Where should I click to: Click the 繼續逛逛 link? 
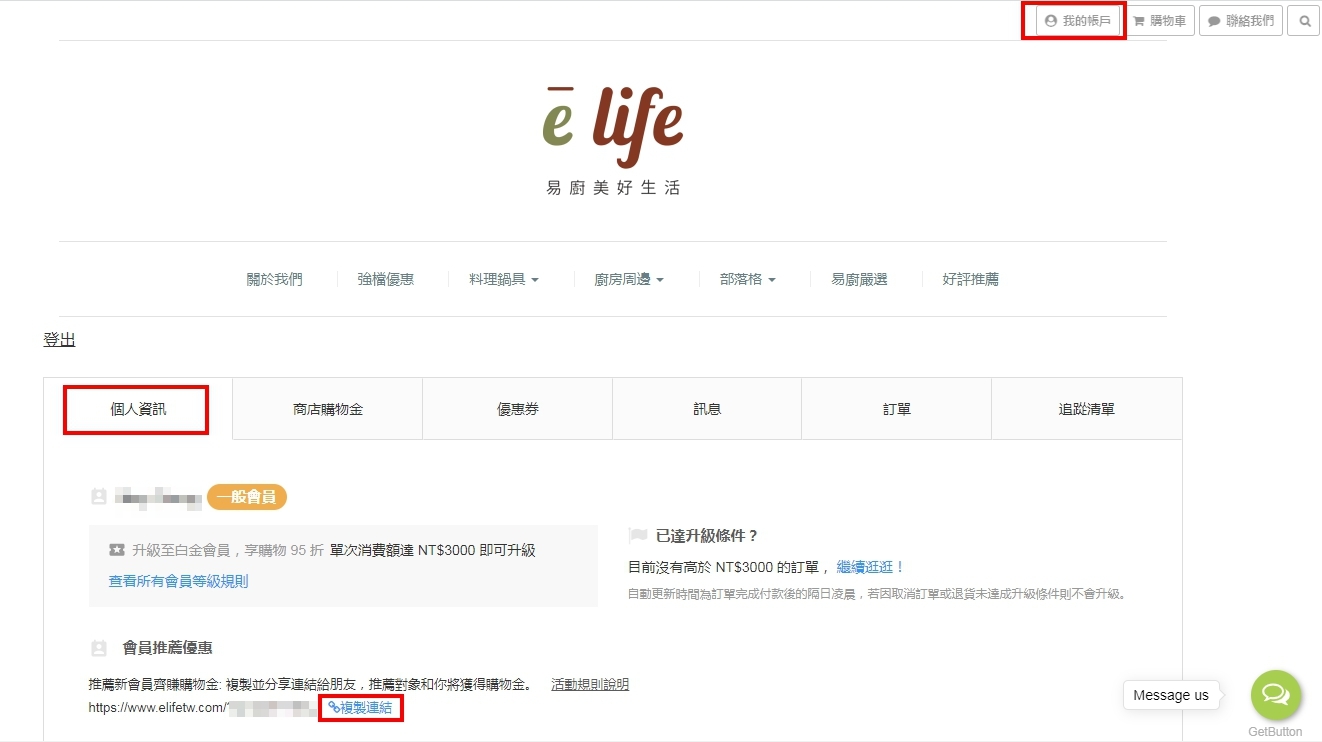pos(871,567)
